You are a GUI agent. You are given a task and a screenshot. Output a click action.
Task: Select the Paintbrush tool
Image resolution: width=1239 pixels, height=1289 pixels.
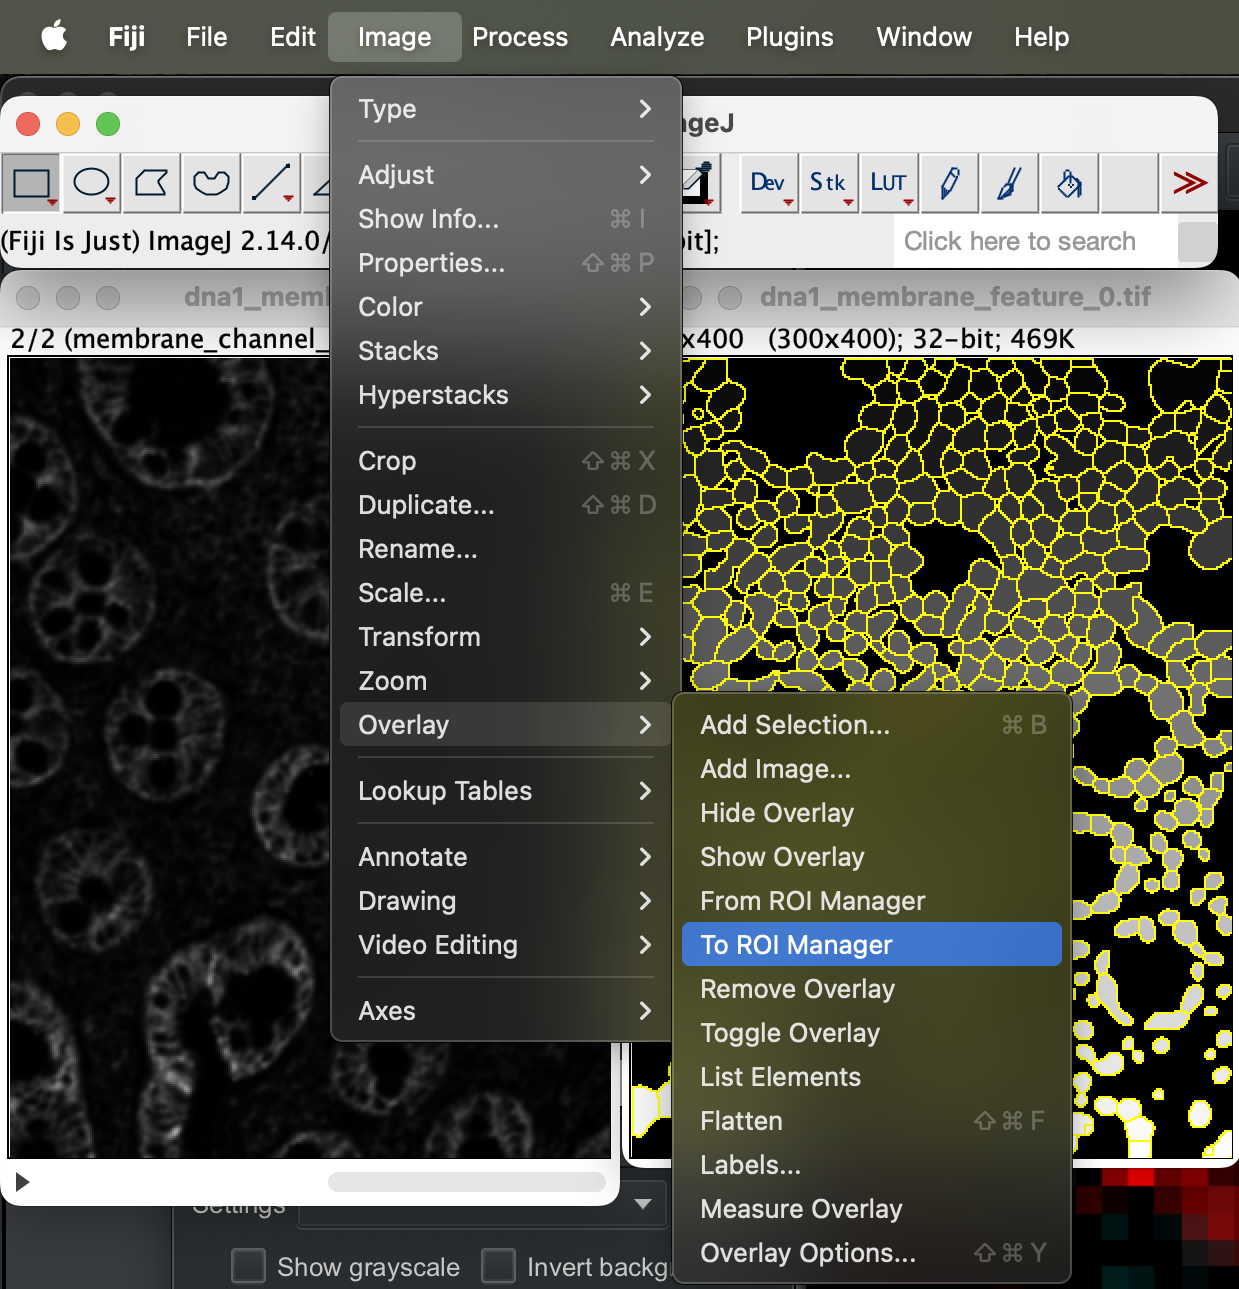1009,183
